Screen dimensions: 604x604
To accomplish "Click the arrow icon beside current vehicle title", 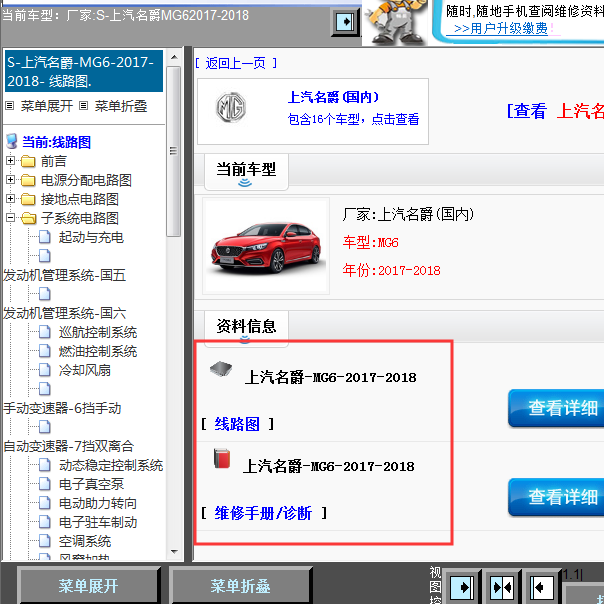I will click(x=346, y=22).
